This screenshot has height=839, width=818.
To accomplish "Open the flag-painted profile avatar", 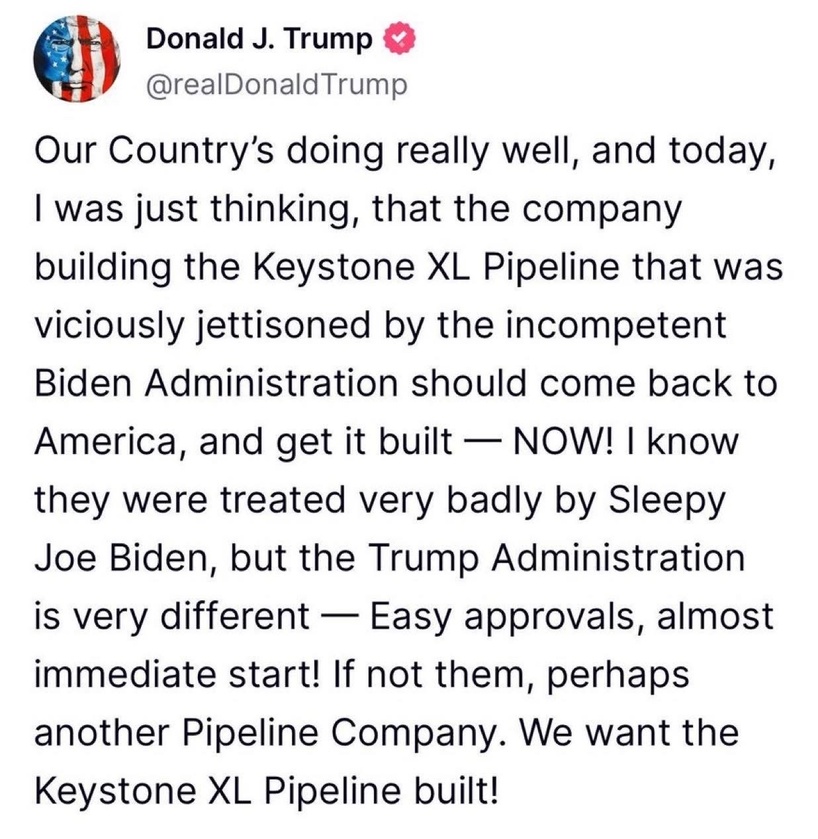I will coord(77,59).
